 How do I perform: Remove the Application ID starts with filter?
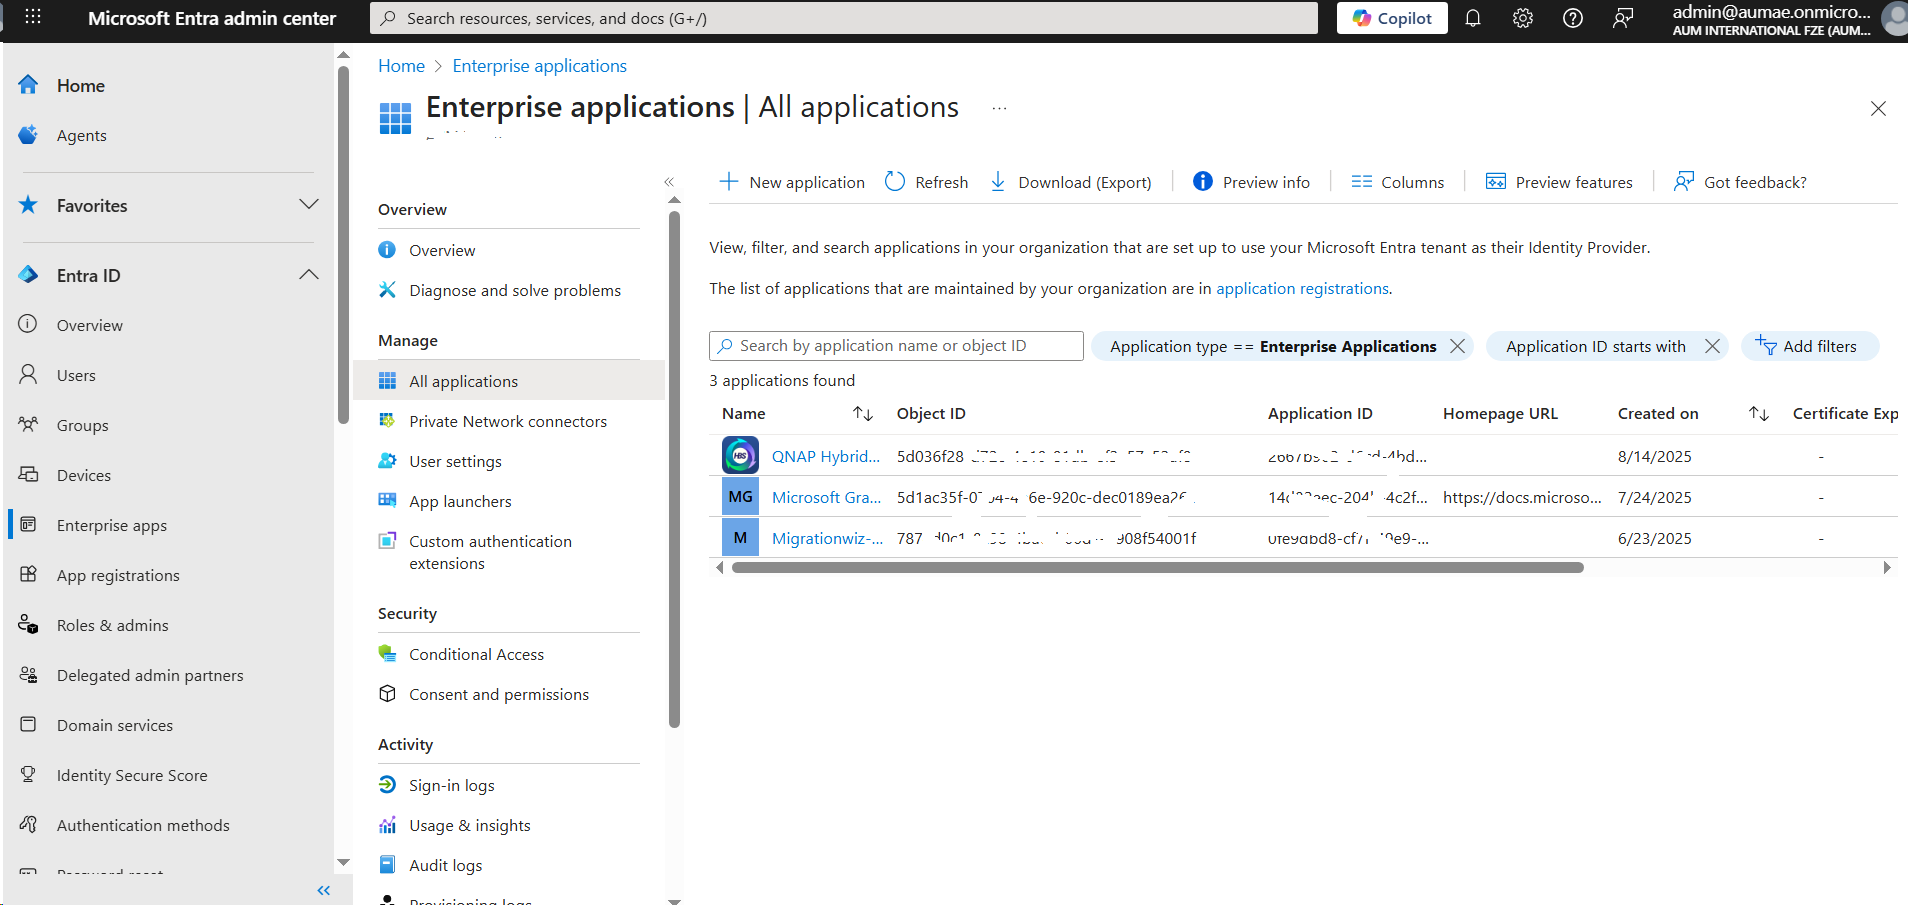[1712, 346]
